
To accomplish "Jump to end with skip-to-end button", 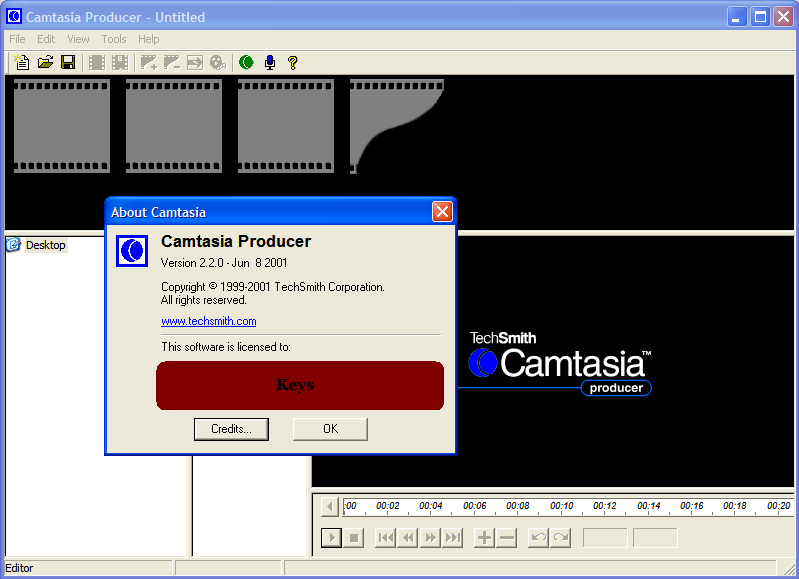I will tap(452, 537).
